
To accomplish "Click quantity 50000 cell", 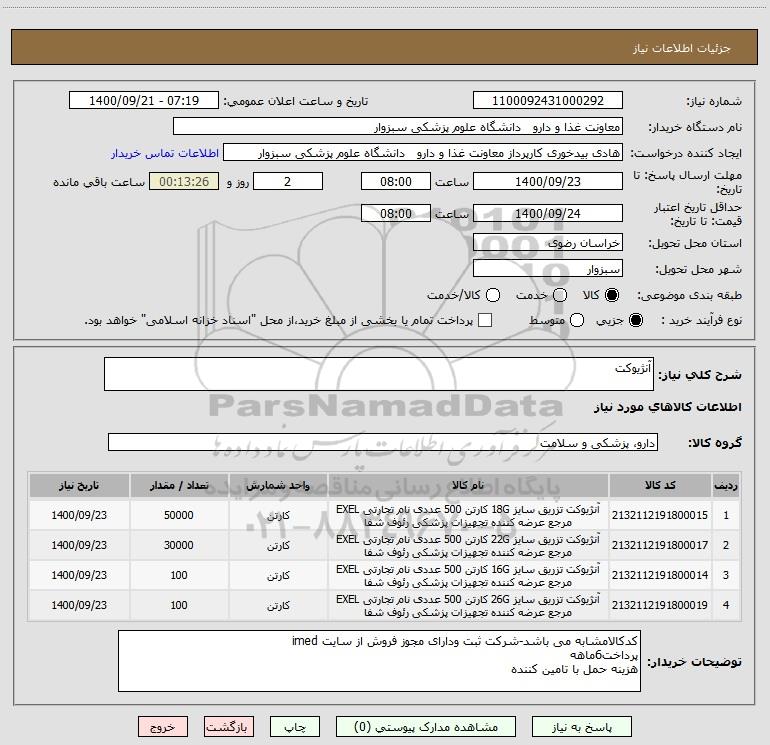I will click(x=179, y=515).
